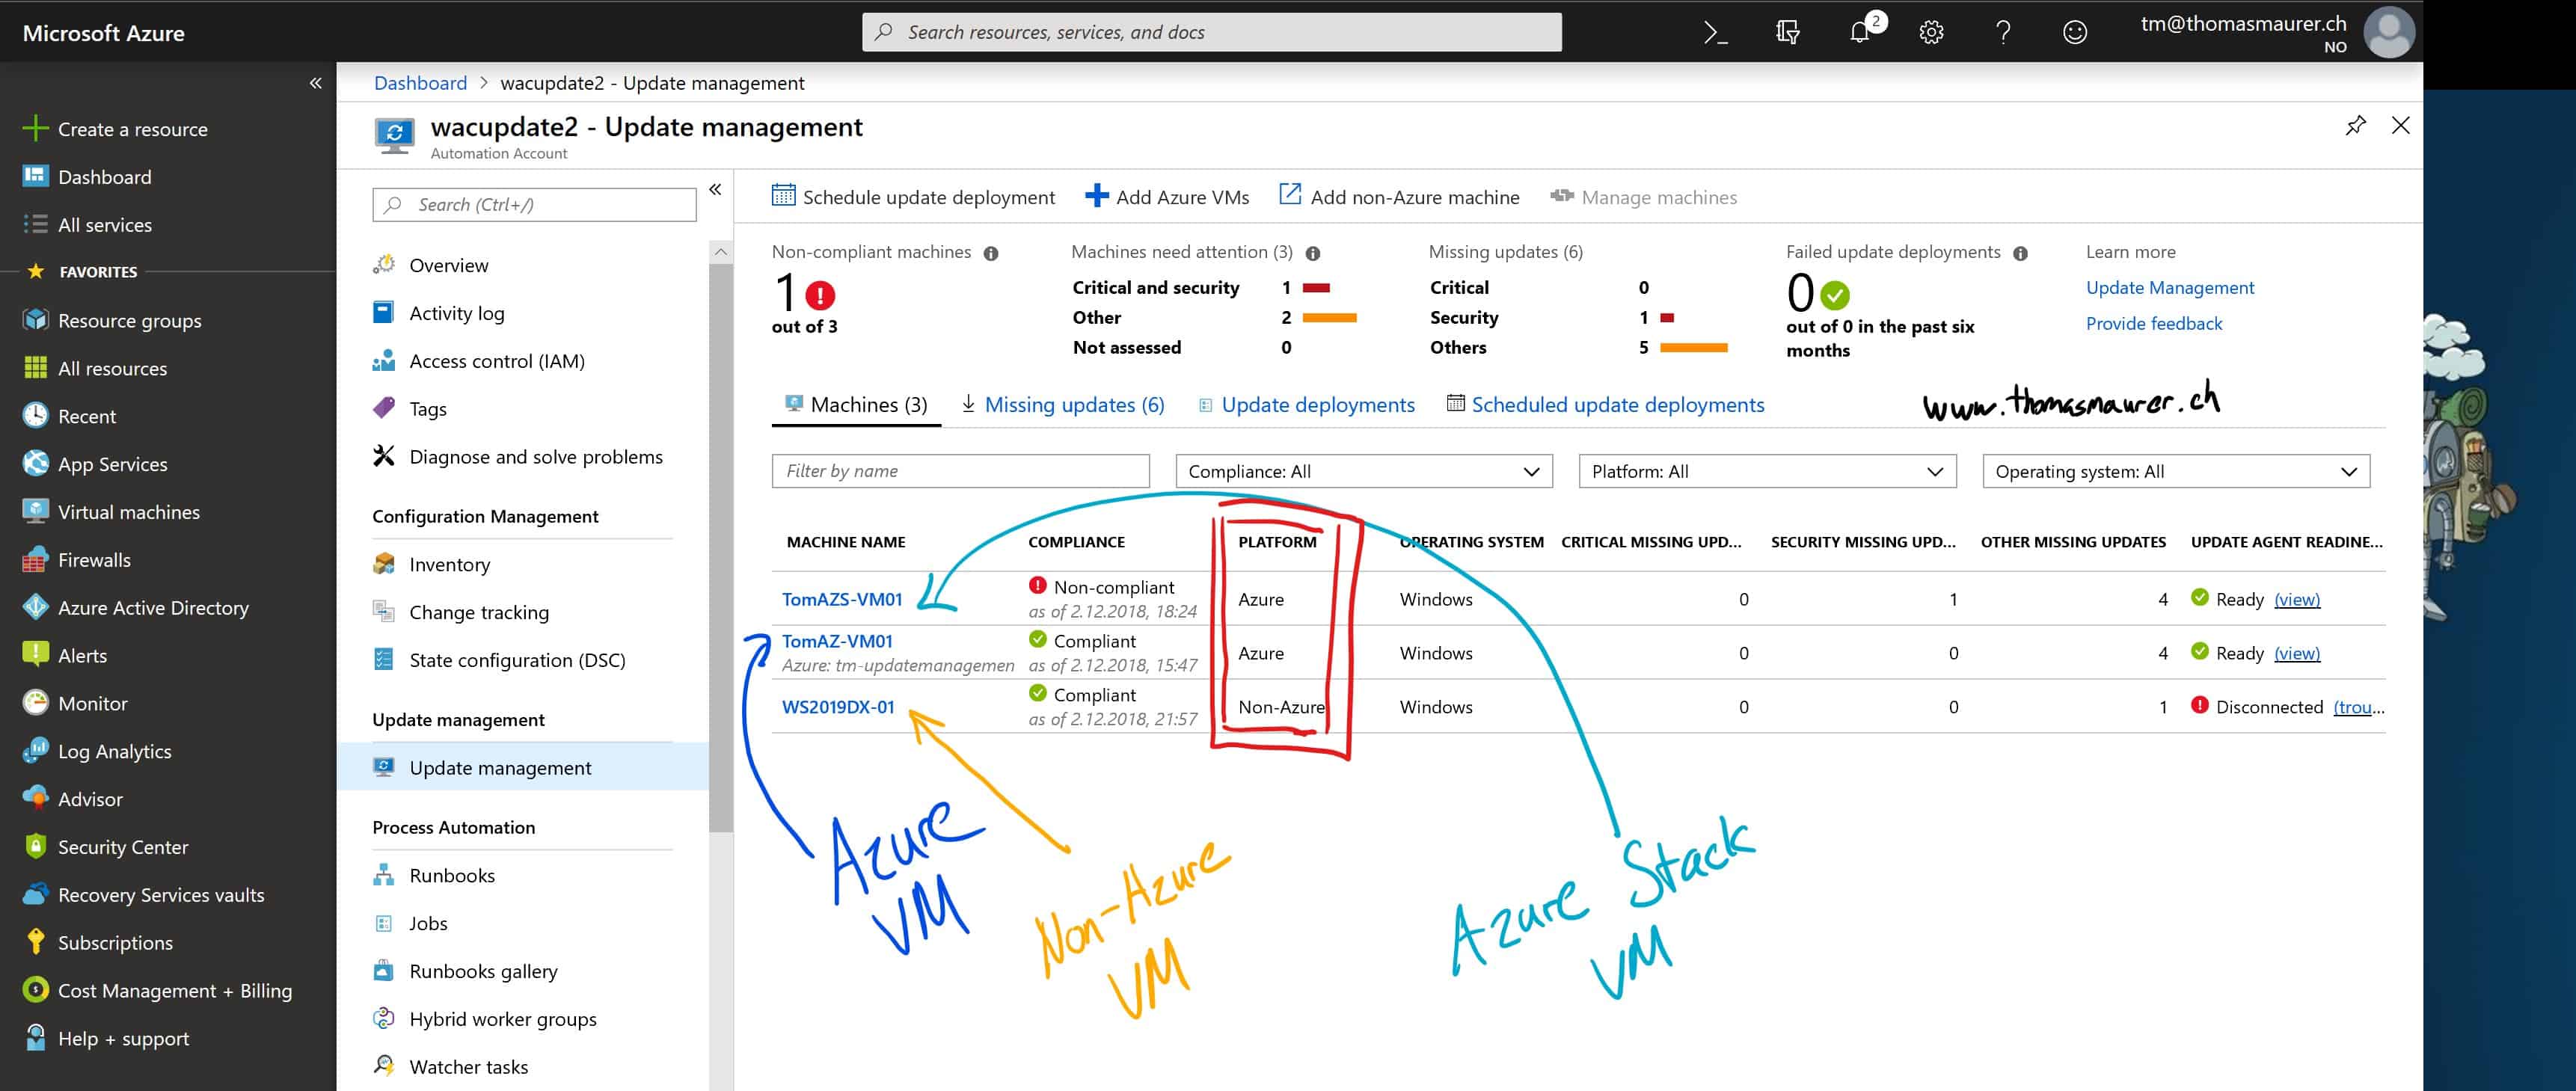
Task: Click the Security Center shield icon
Action: point(35,847)
